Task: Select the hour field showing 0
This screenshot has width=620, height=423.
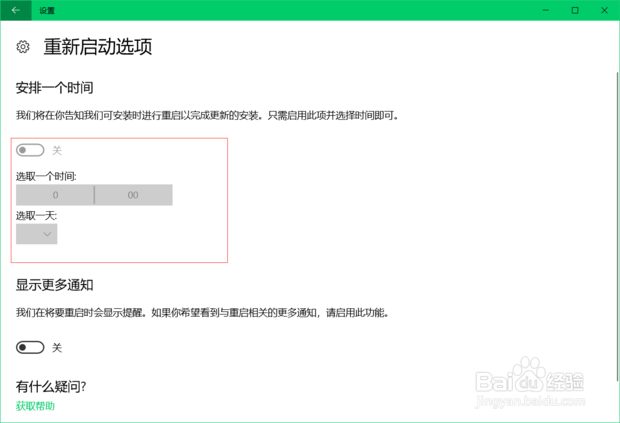Action: tap(55, 195)
